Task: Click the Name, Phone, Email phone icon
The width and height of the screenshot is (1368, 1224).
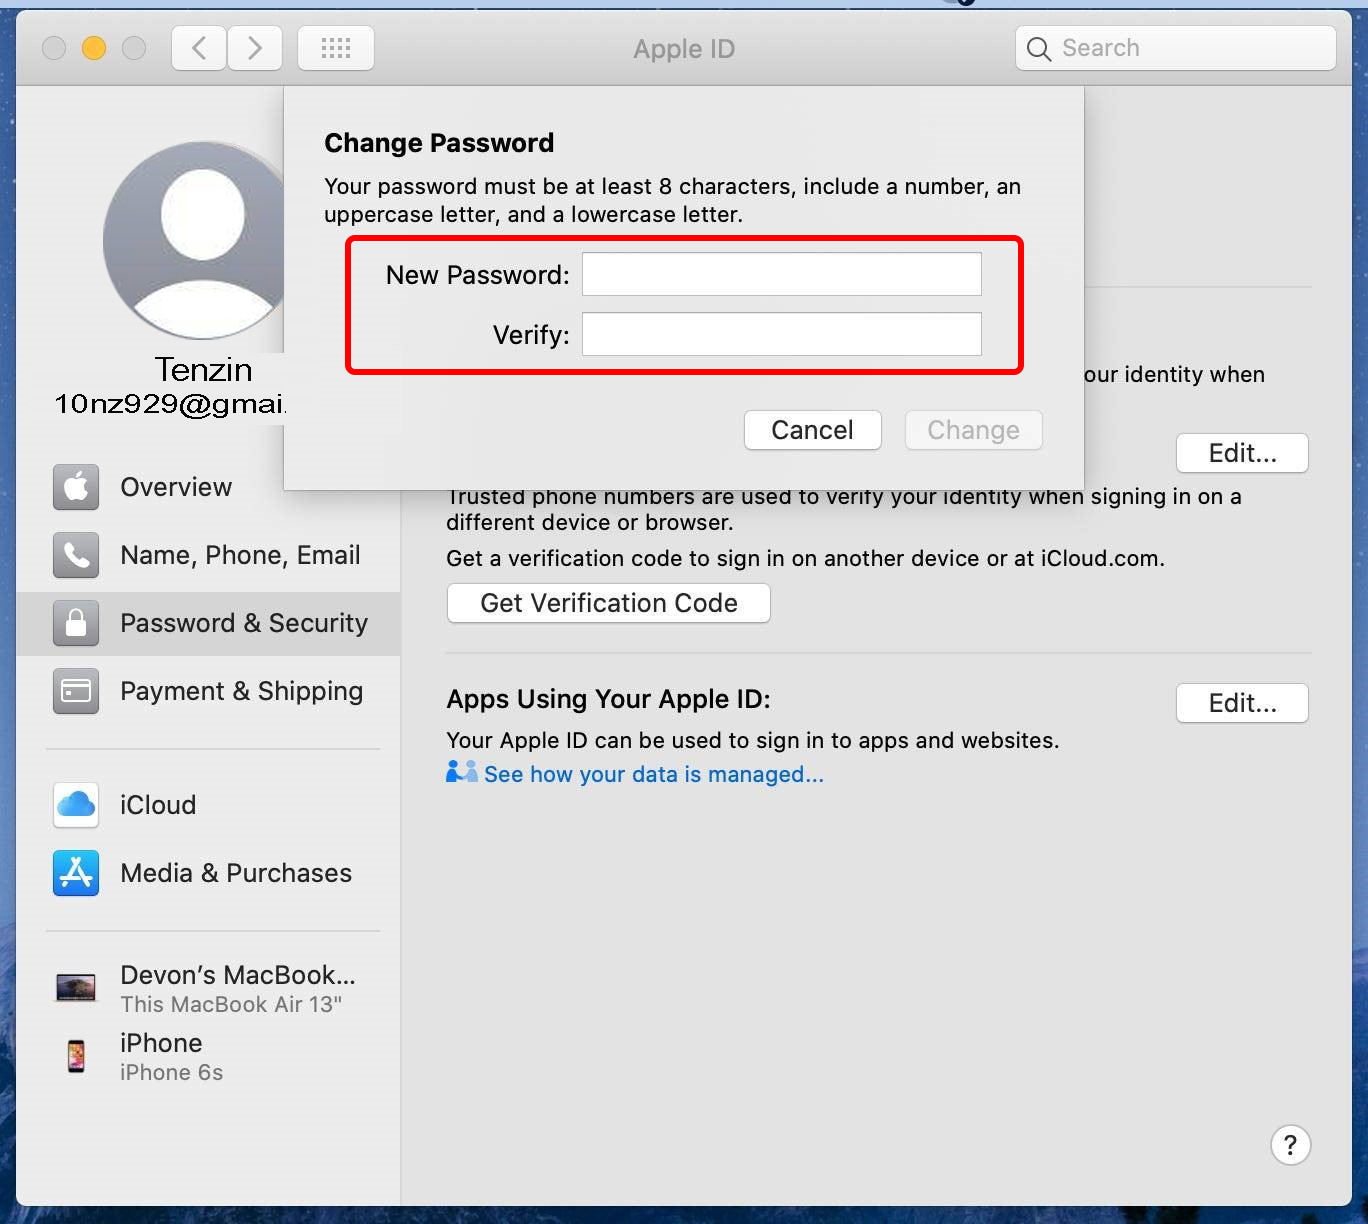Action: click(x=76, y=555)
